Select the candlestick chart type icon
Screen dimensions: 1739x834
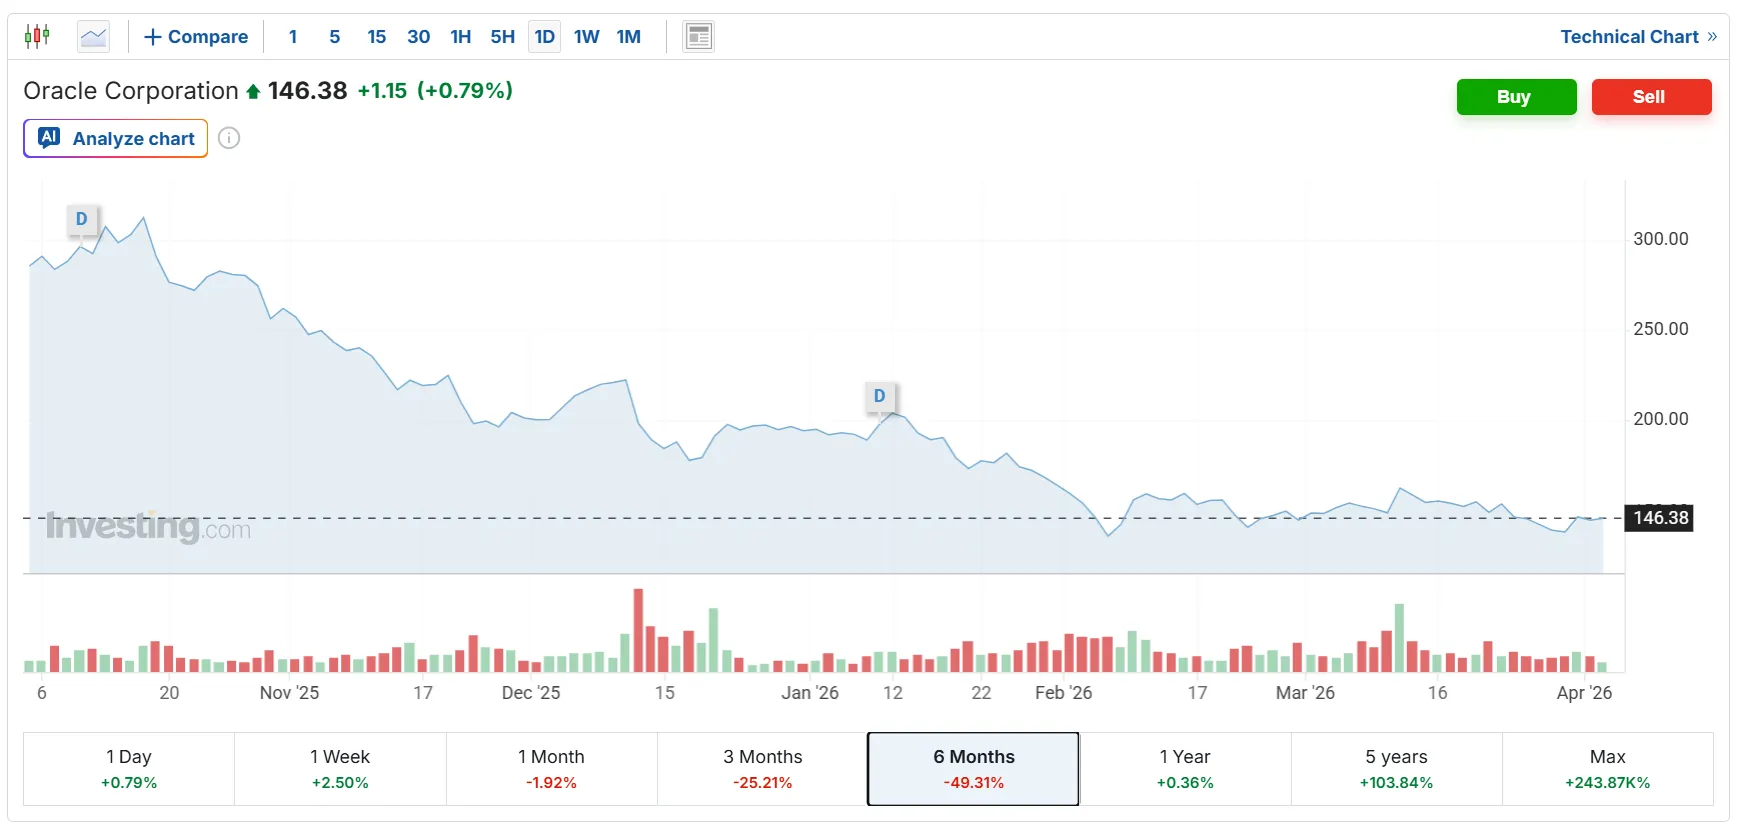point(37,37)
